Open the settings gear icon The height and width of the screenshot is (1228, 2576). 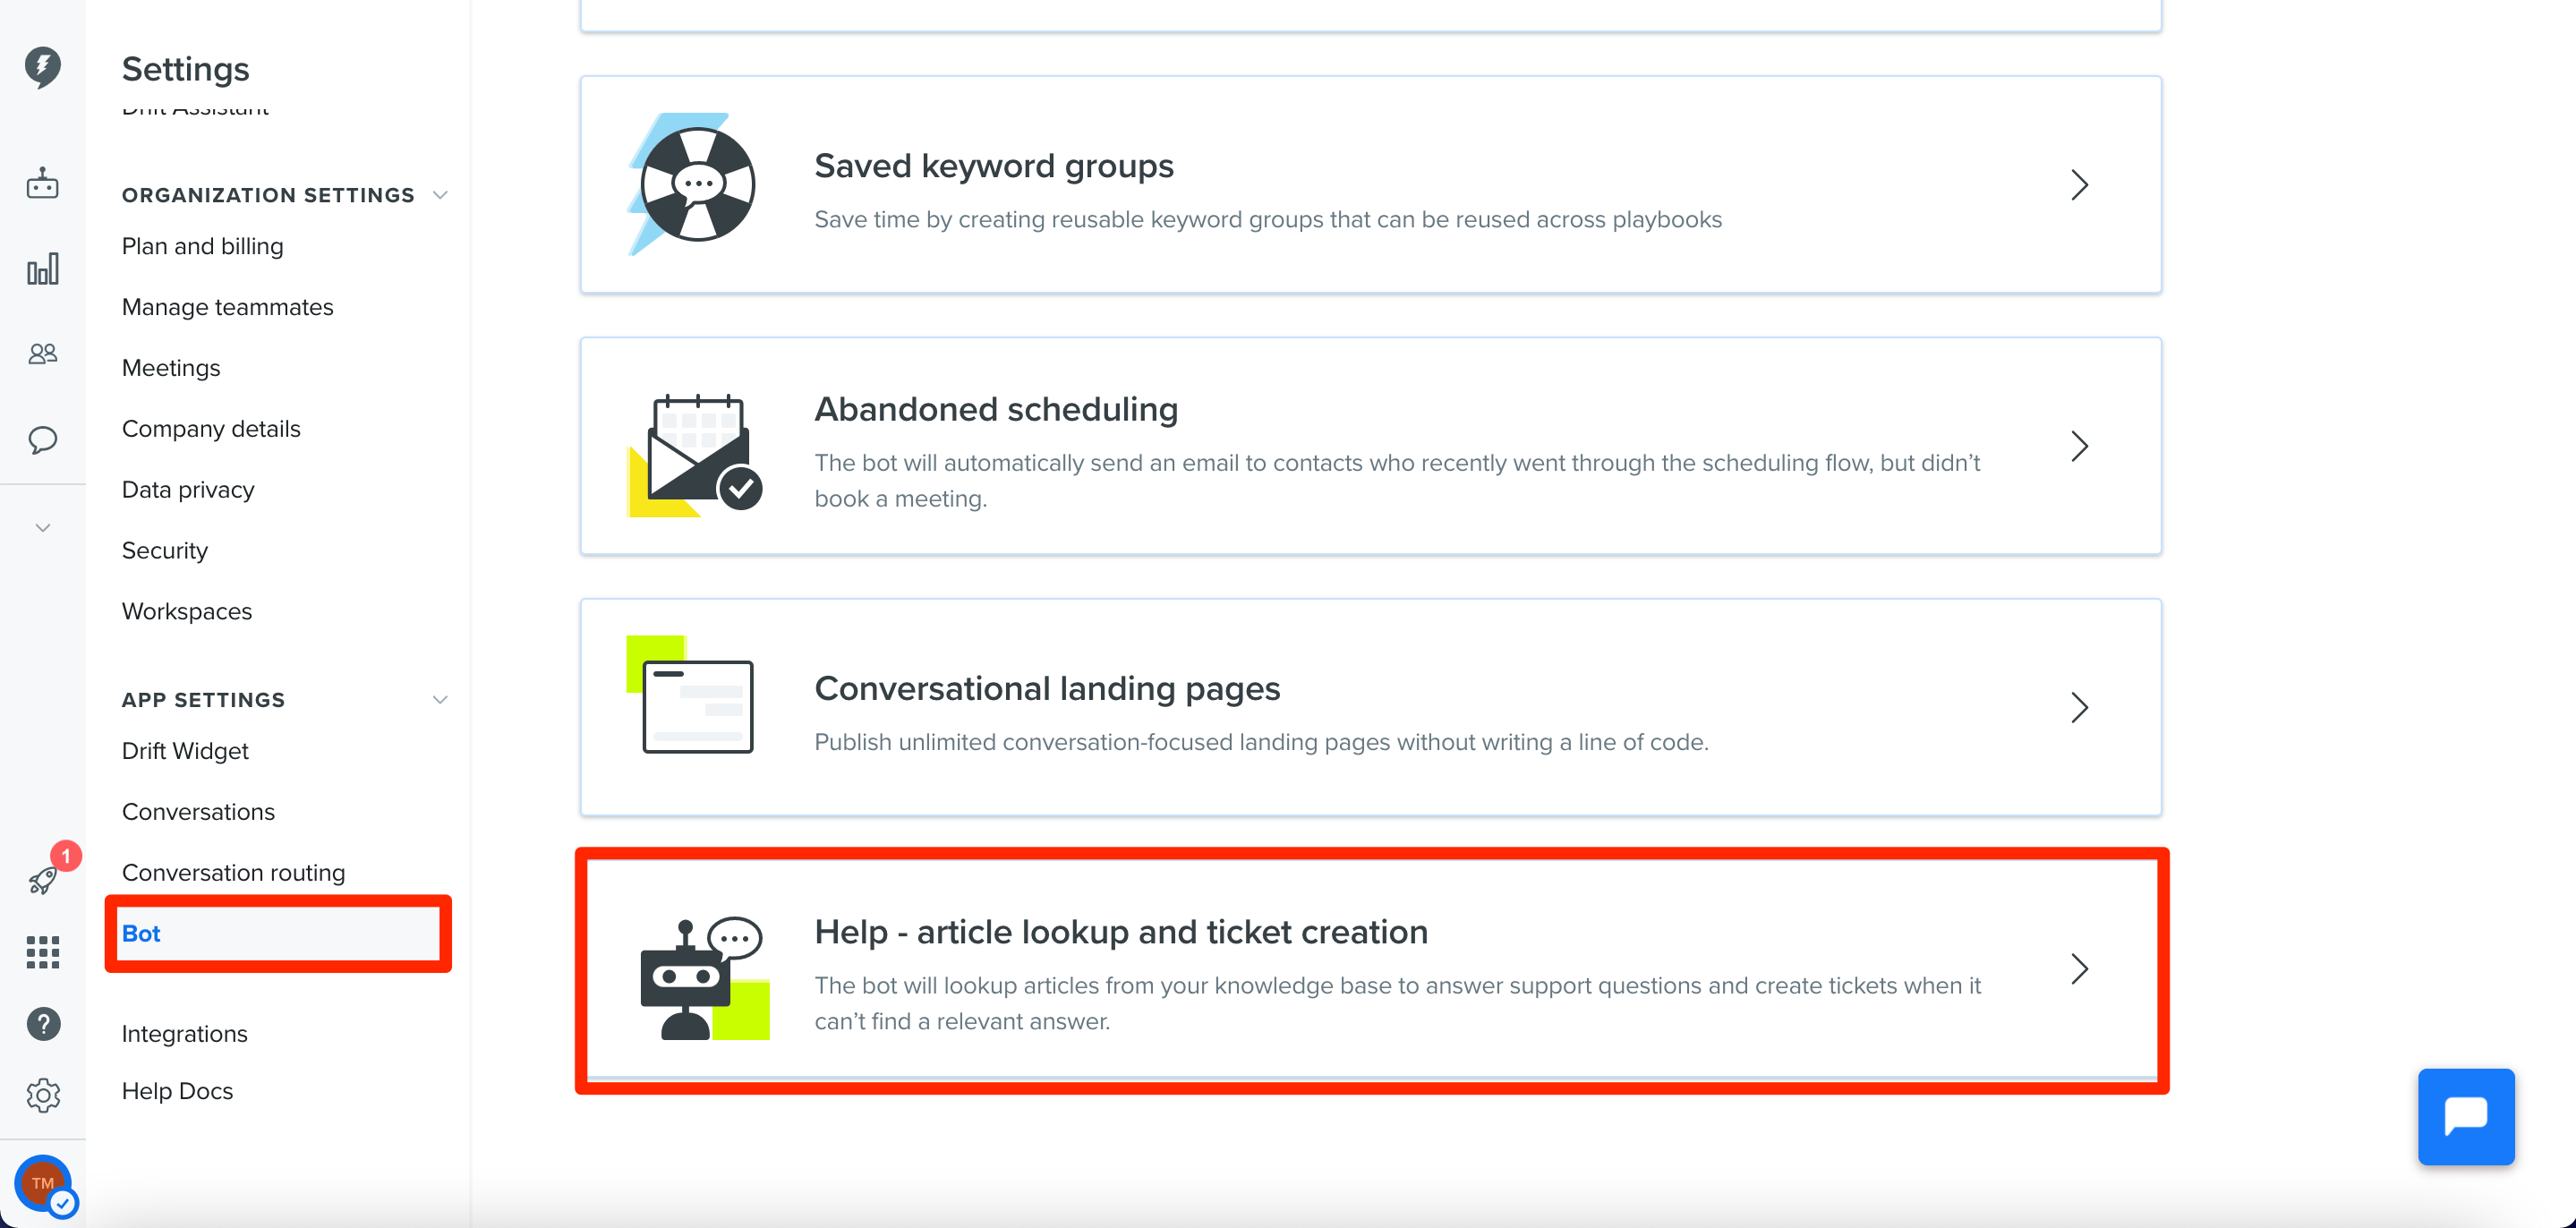coord(42,1096)
